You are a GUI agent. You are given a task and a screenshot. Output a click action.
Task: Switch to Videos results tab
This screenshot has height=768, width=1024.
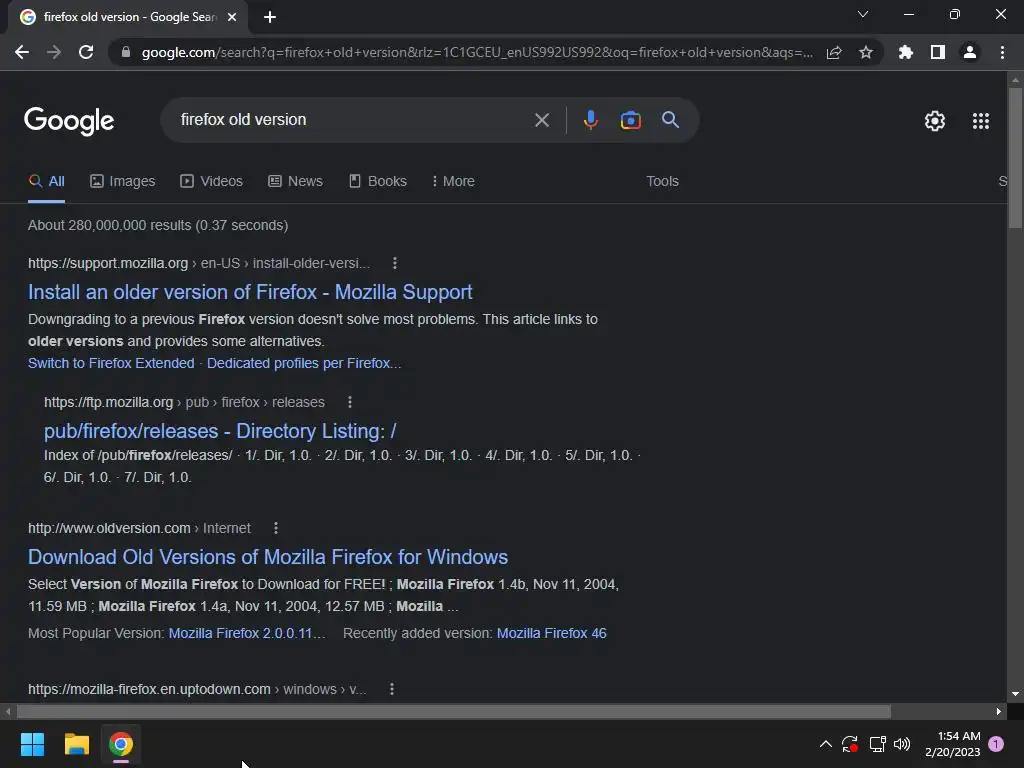(212, 182)
